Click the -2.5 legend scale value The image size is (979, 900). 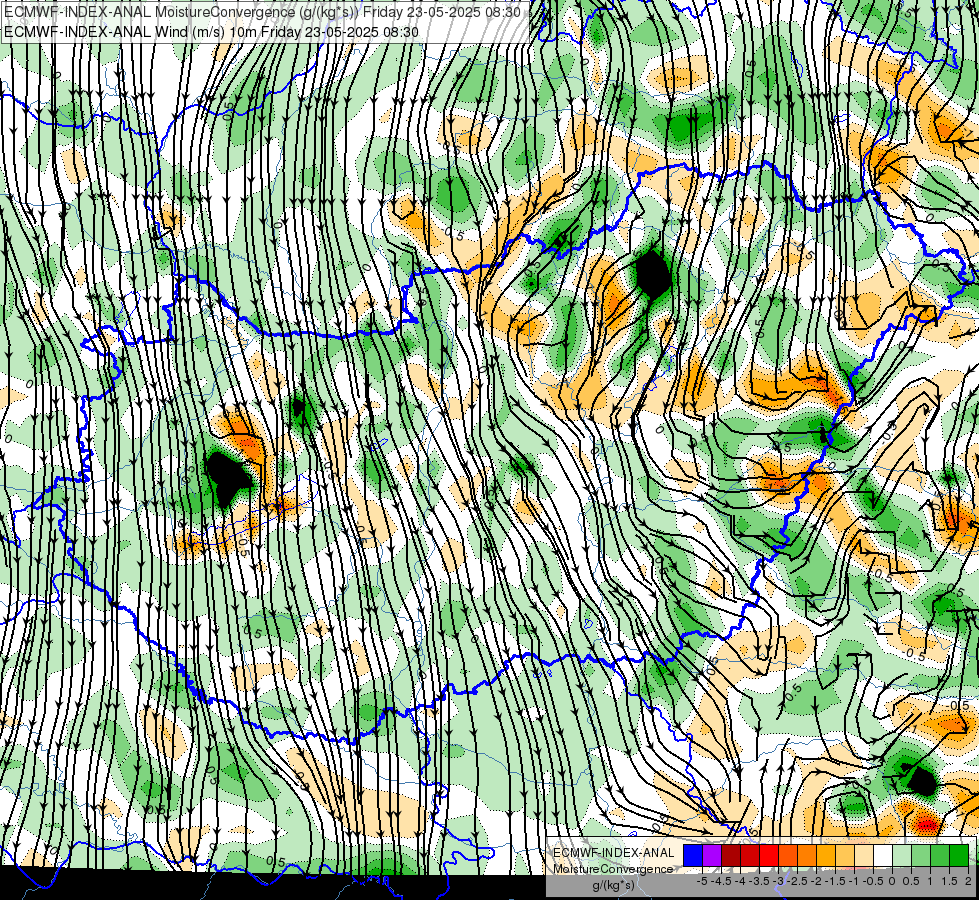[x=797, y=881]
